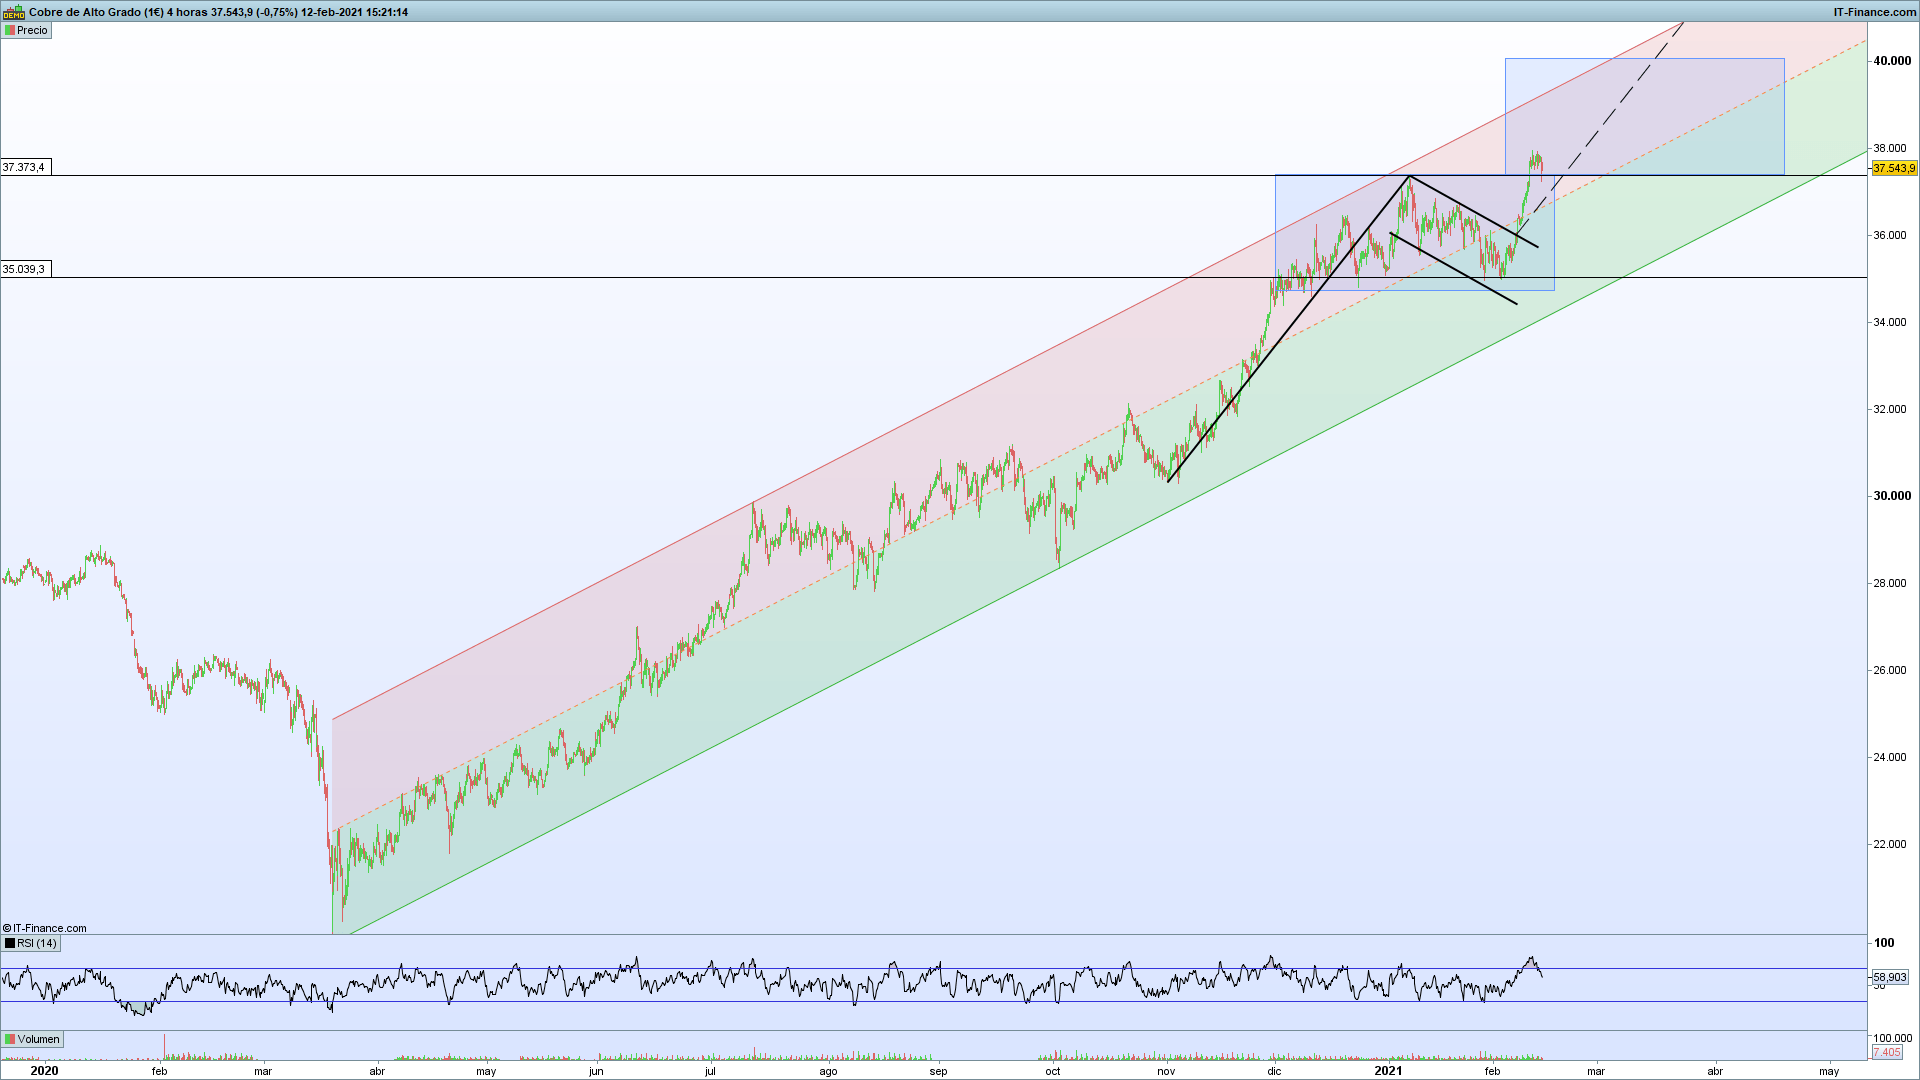Click the 24.000 price axis label
This screenshot has height=1080, width=1920.
pos(1890,757)
